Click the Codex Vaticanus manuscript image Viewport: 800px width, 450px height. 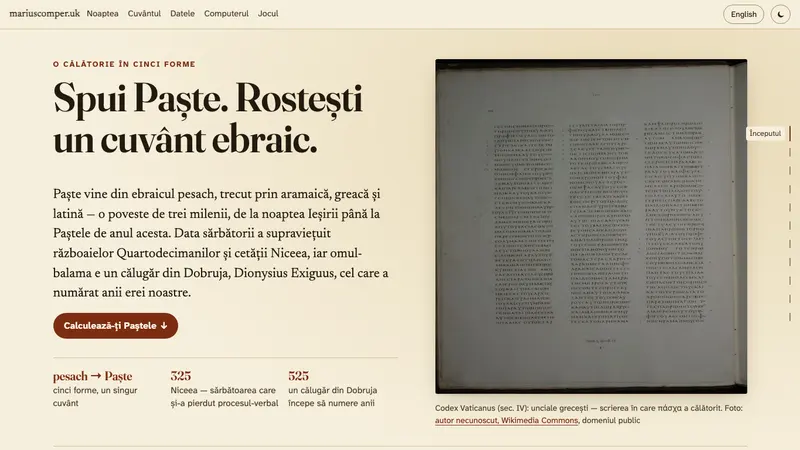[591, 226]
